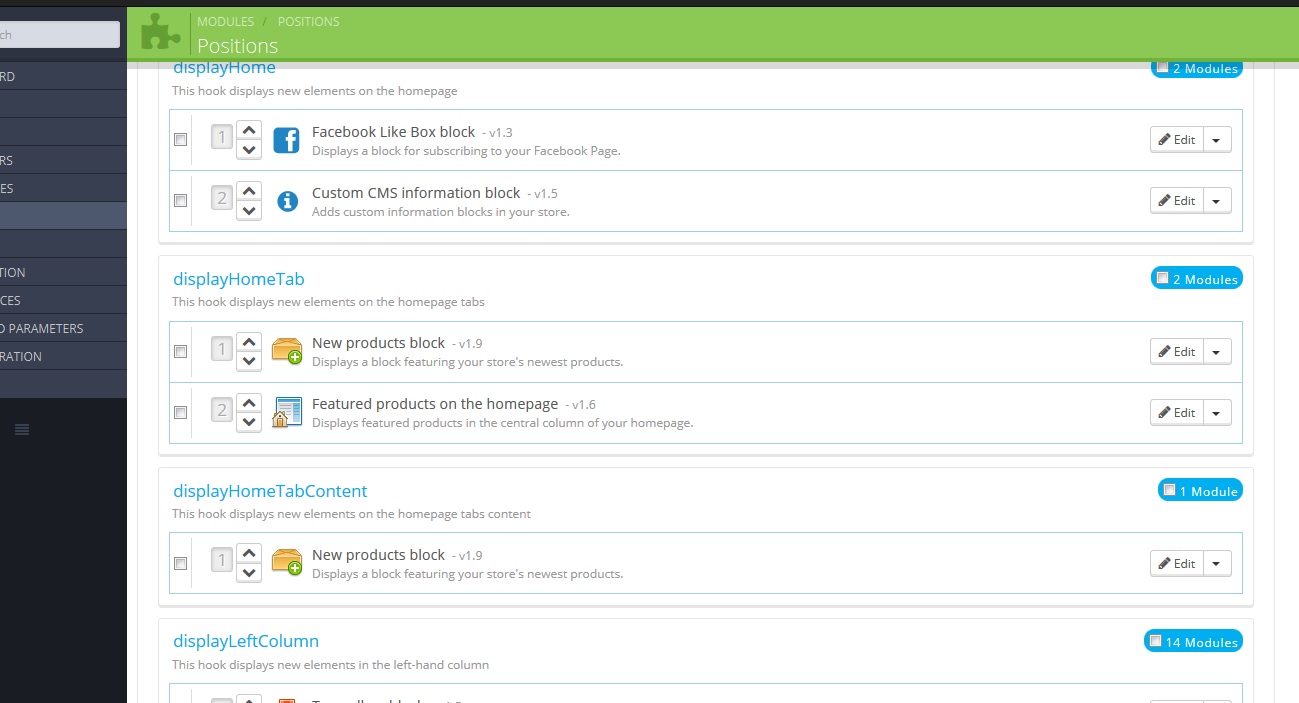Check the Facebook Like Box block checkbox

pyautogui.click(x=180, y=140)
